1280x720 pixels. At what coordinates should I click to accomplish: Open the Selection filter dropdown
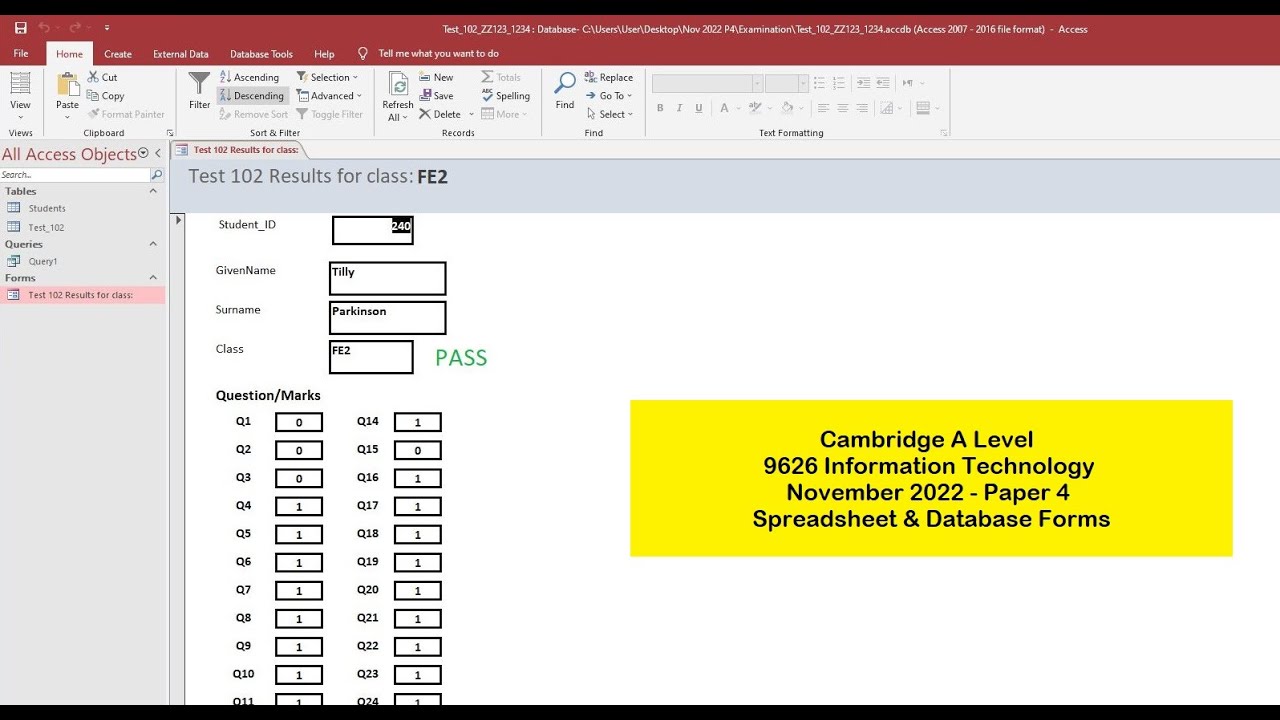pyautogui.click(x=328, y=77)
